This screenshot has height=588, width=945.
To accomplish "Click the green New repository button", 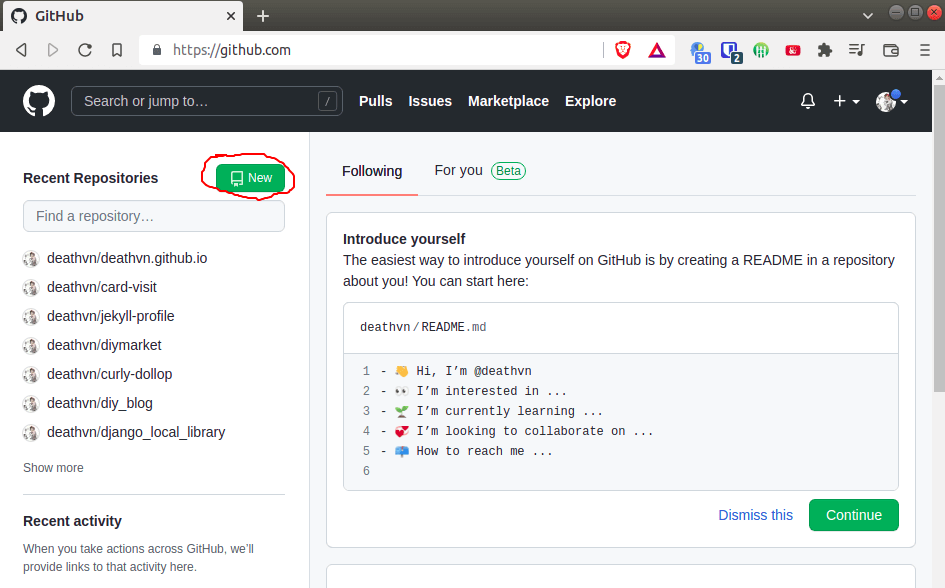I will tap(250, 178).
